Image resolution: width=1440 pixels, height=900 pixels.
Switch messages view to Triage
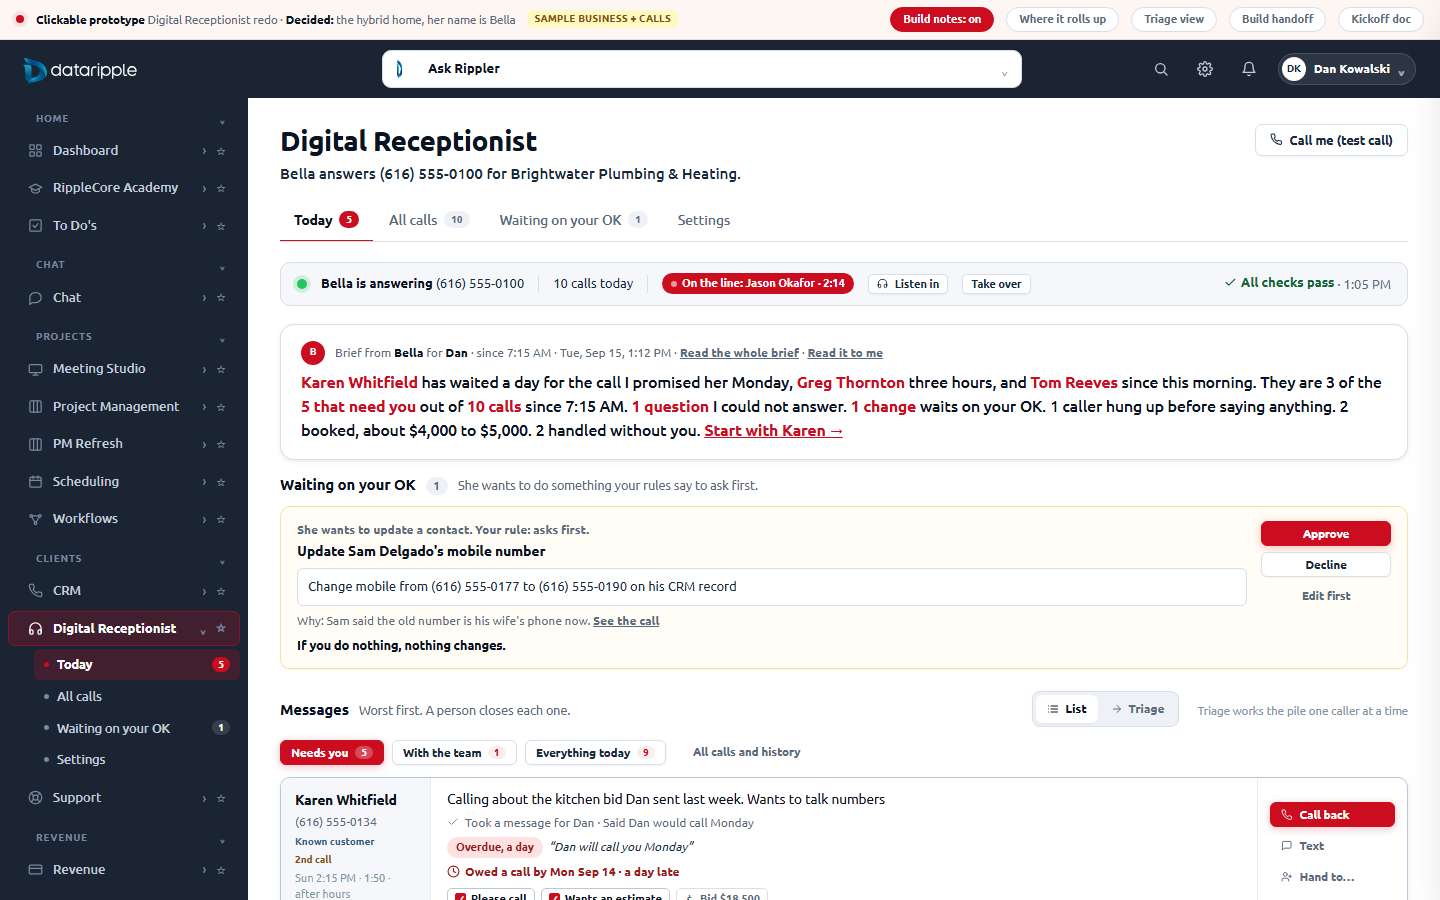(1138, 709)
